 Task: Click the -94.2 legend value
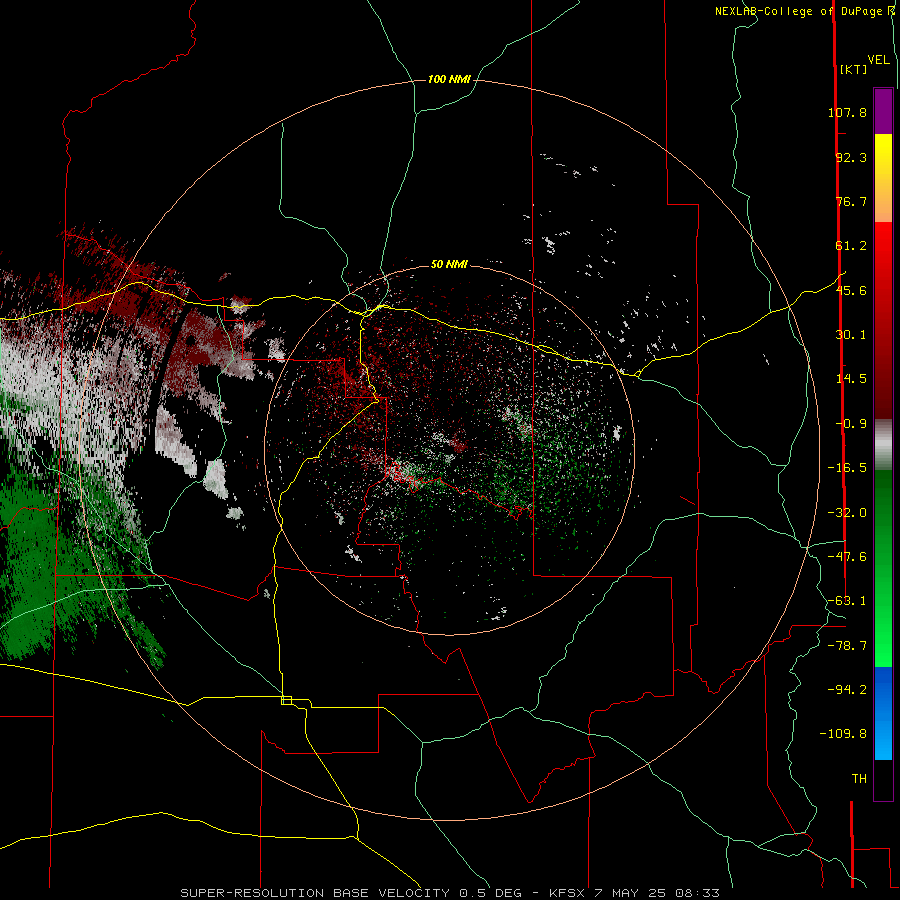847,690
